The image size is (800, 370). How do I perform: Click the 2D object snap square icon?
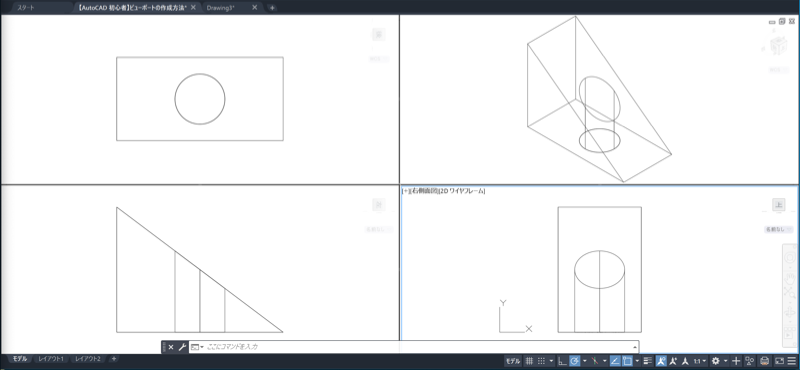pyautogui.click(x=627, y=361)
